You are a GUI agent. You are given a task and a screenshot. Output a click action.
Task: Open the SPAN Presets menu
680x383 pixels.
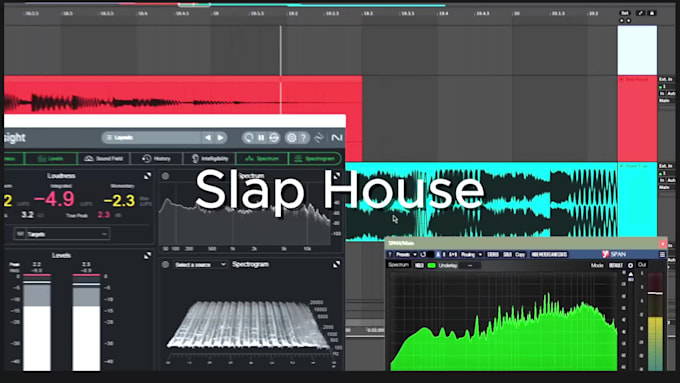402,255
